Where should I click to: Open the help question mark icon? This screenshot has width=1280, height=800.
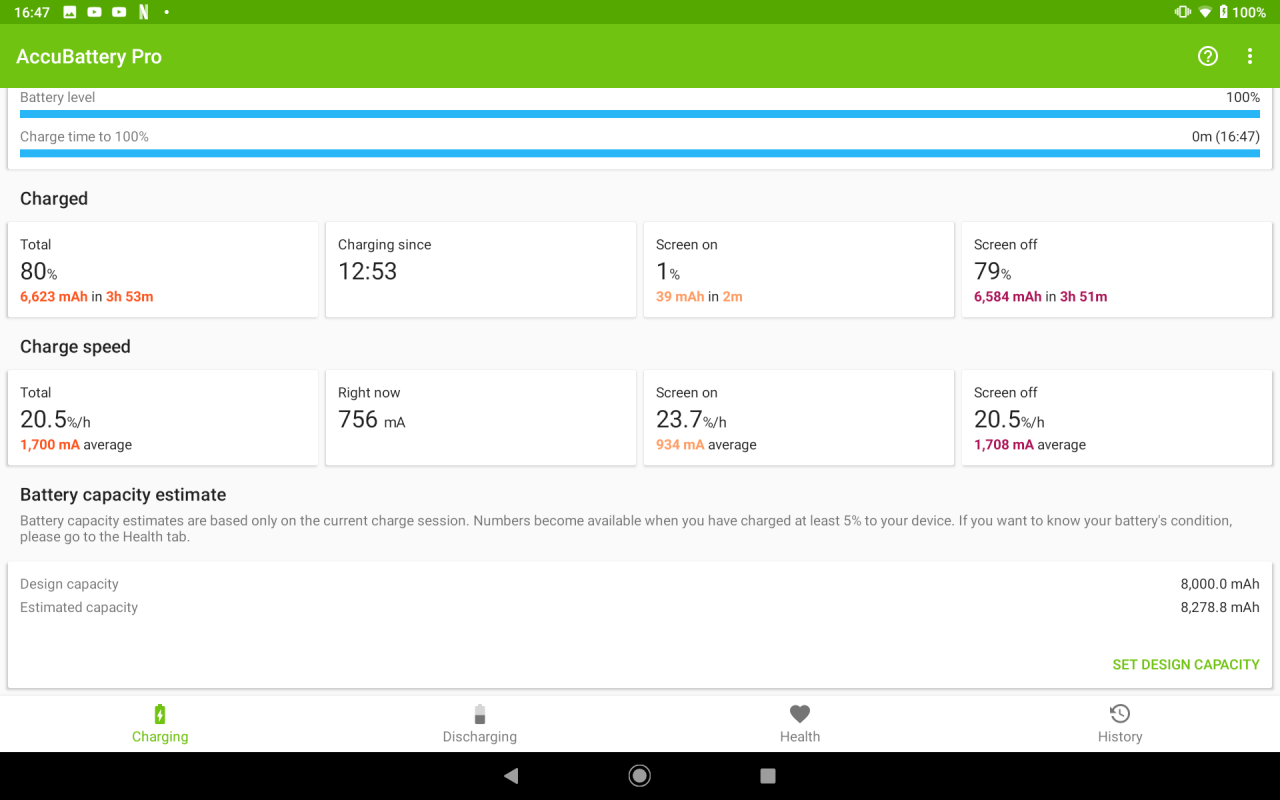tap(1208, 56)
